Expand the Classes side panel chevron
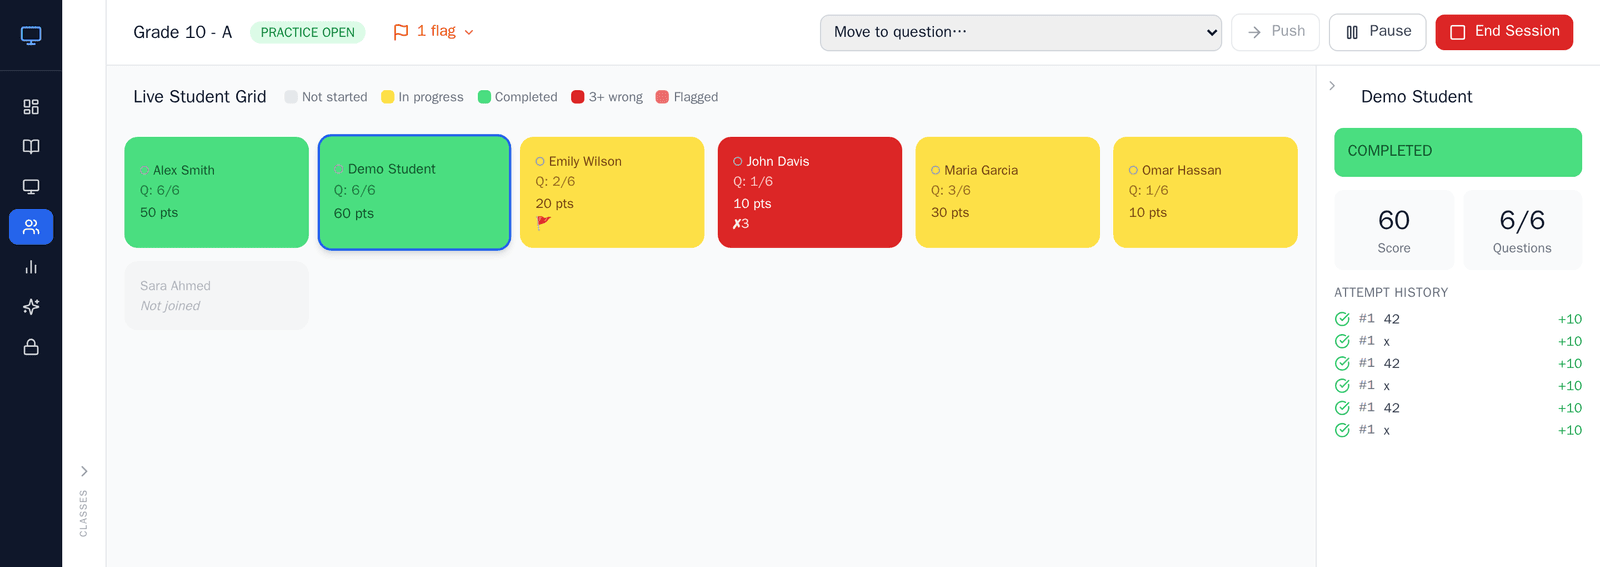Image resolution: width=1600 pixels, height=567 pixels. point(84,471)
